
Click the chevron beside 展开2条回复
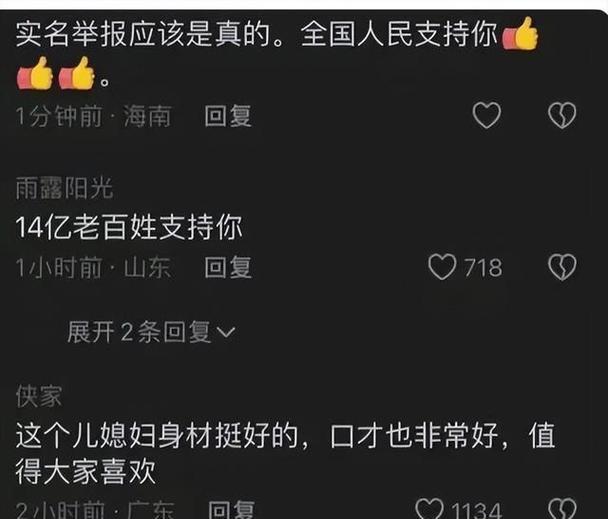pyautogui.click(x=226, y=332)
